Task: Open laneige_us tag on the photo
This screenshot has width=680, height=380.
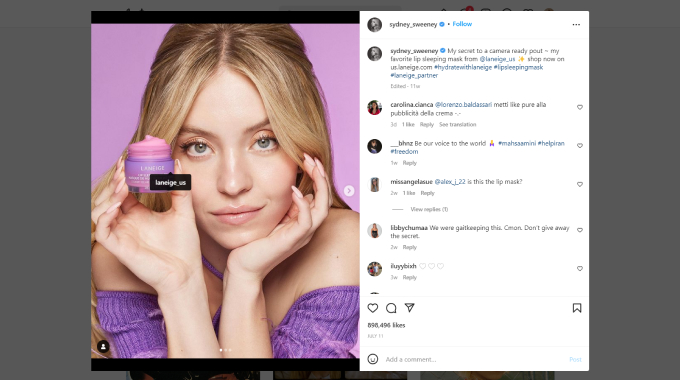Action: click(170, 183)
